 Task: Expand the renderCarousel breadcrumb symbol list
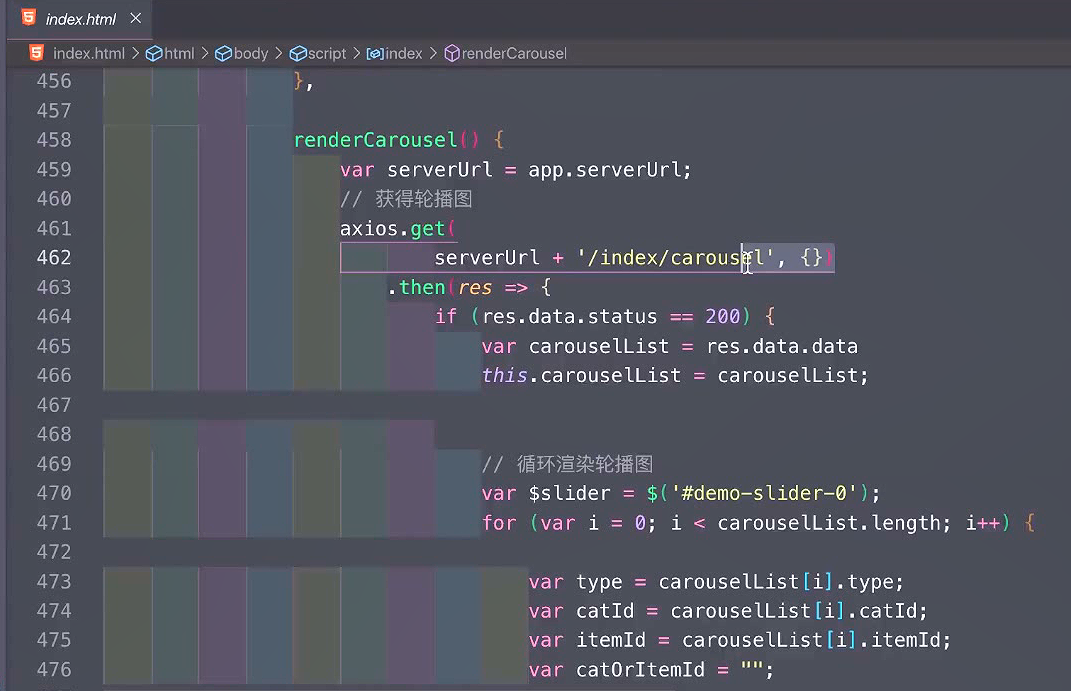pos(514,53)
